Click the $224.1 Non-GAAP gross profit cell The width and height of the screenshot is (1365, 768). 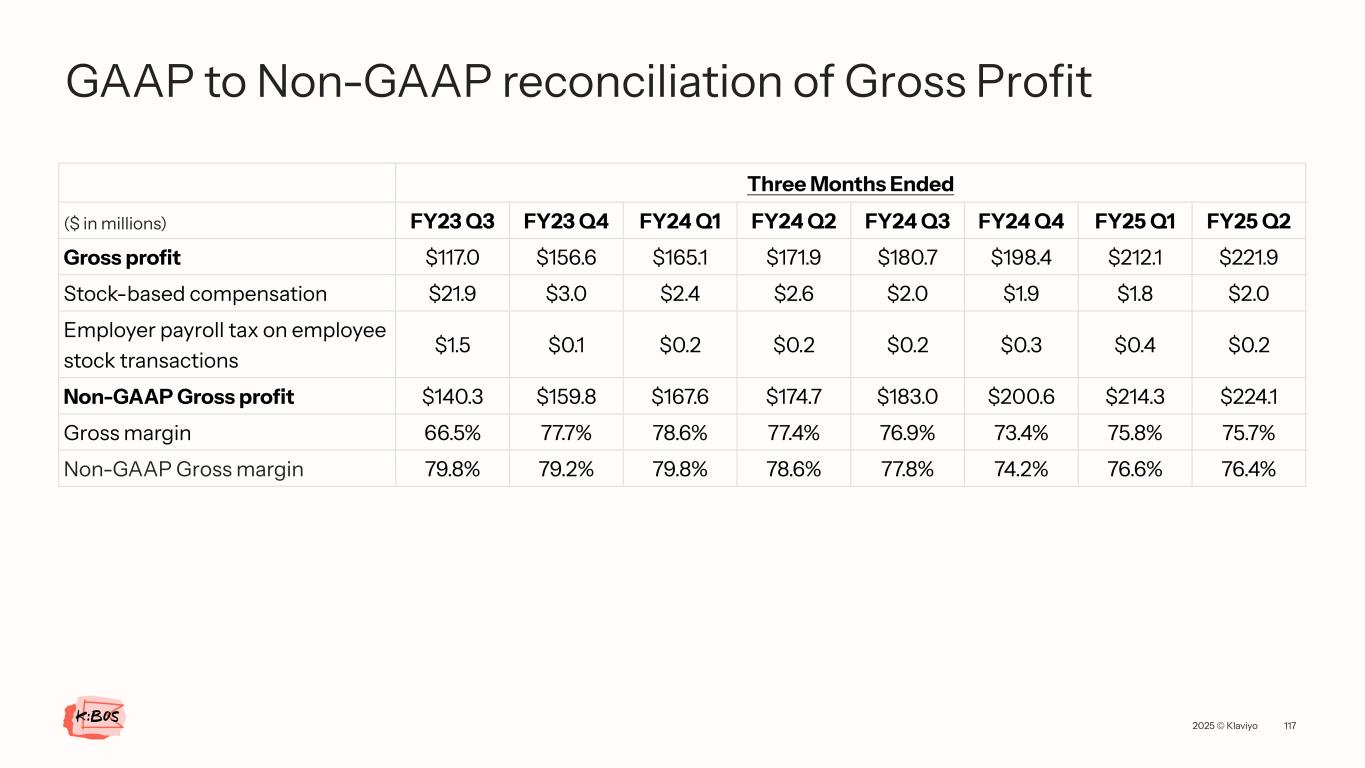click(x=1248, y=397)
